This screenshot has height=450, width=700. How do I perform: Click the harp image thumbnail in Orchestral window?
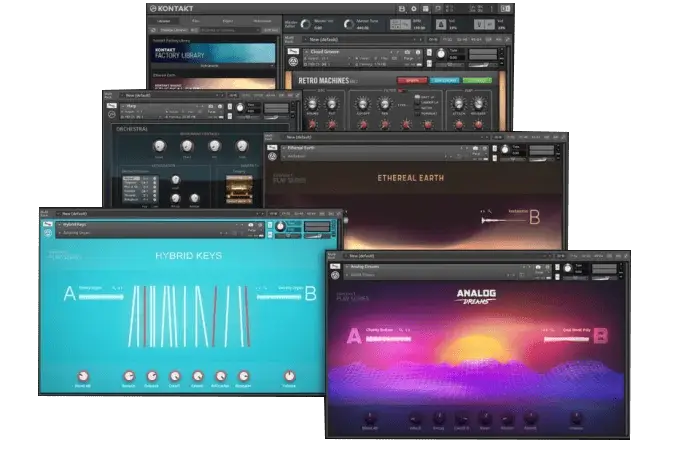click(239, 189)
